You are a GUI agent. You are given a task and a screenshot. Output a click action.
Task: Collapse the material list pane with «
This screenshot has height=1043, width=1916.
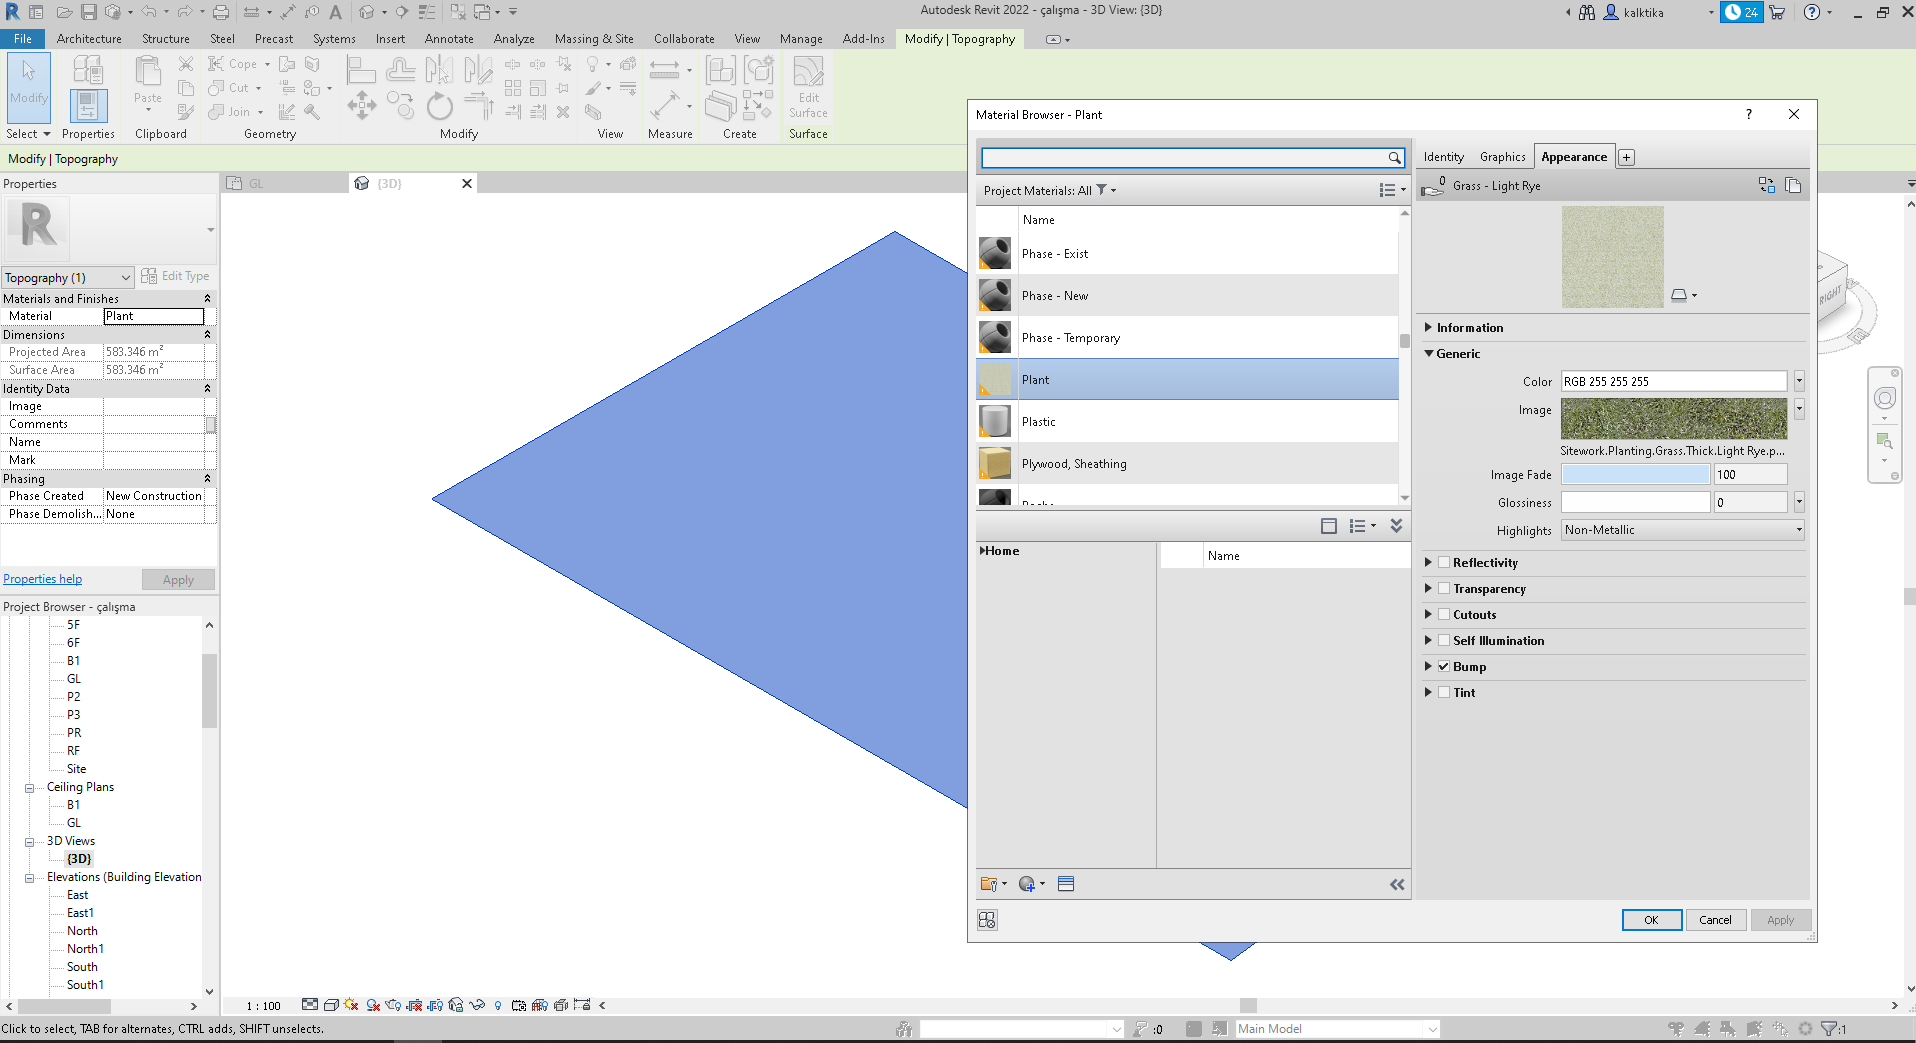click(1397, 884)
